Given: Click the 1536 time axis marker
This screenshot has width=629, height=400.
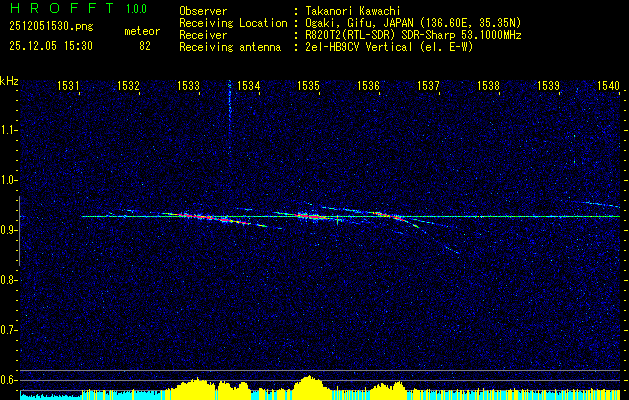Looking at the screenshot, I should tap(368, 85).
